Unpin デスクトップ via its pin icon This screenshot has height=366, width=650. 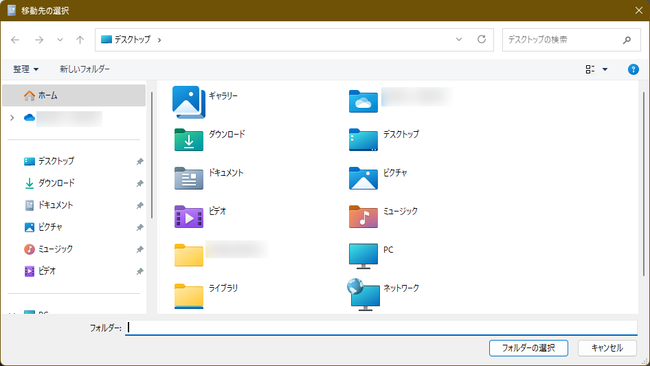coord(140,161)
